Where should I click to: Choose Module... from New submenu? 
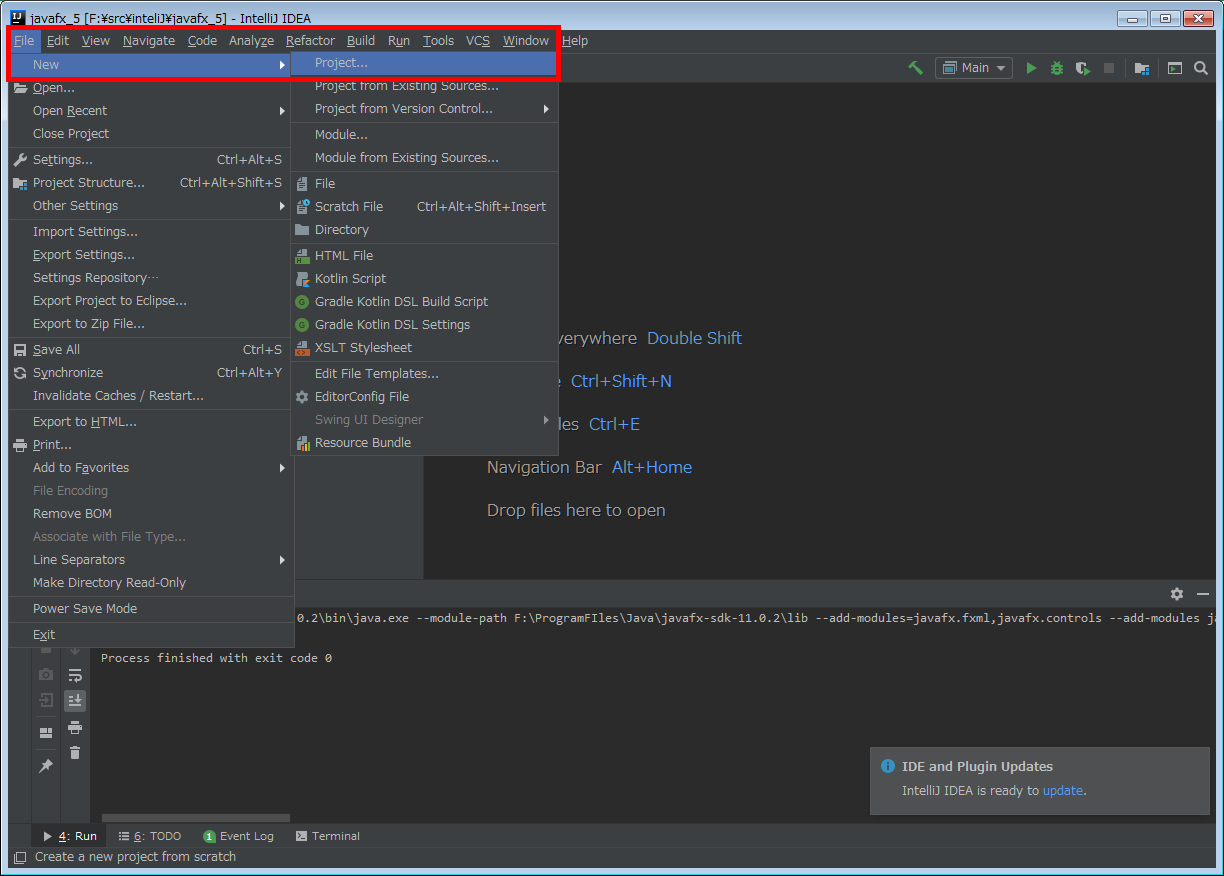[x=424, y=135]
